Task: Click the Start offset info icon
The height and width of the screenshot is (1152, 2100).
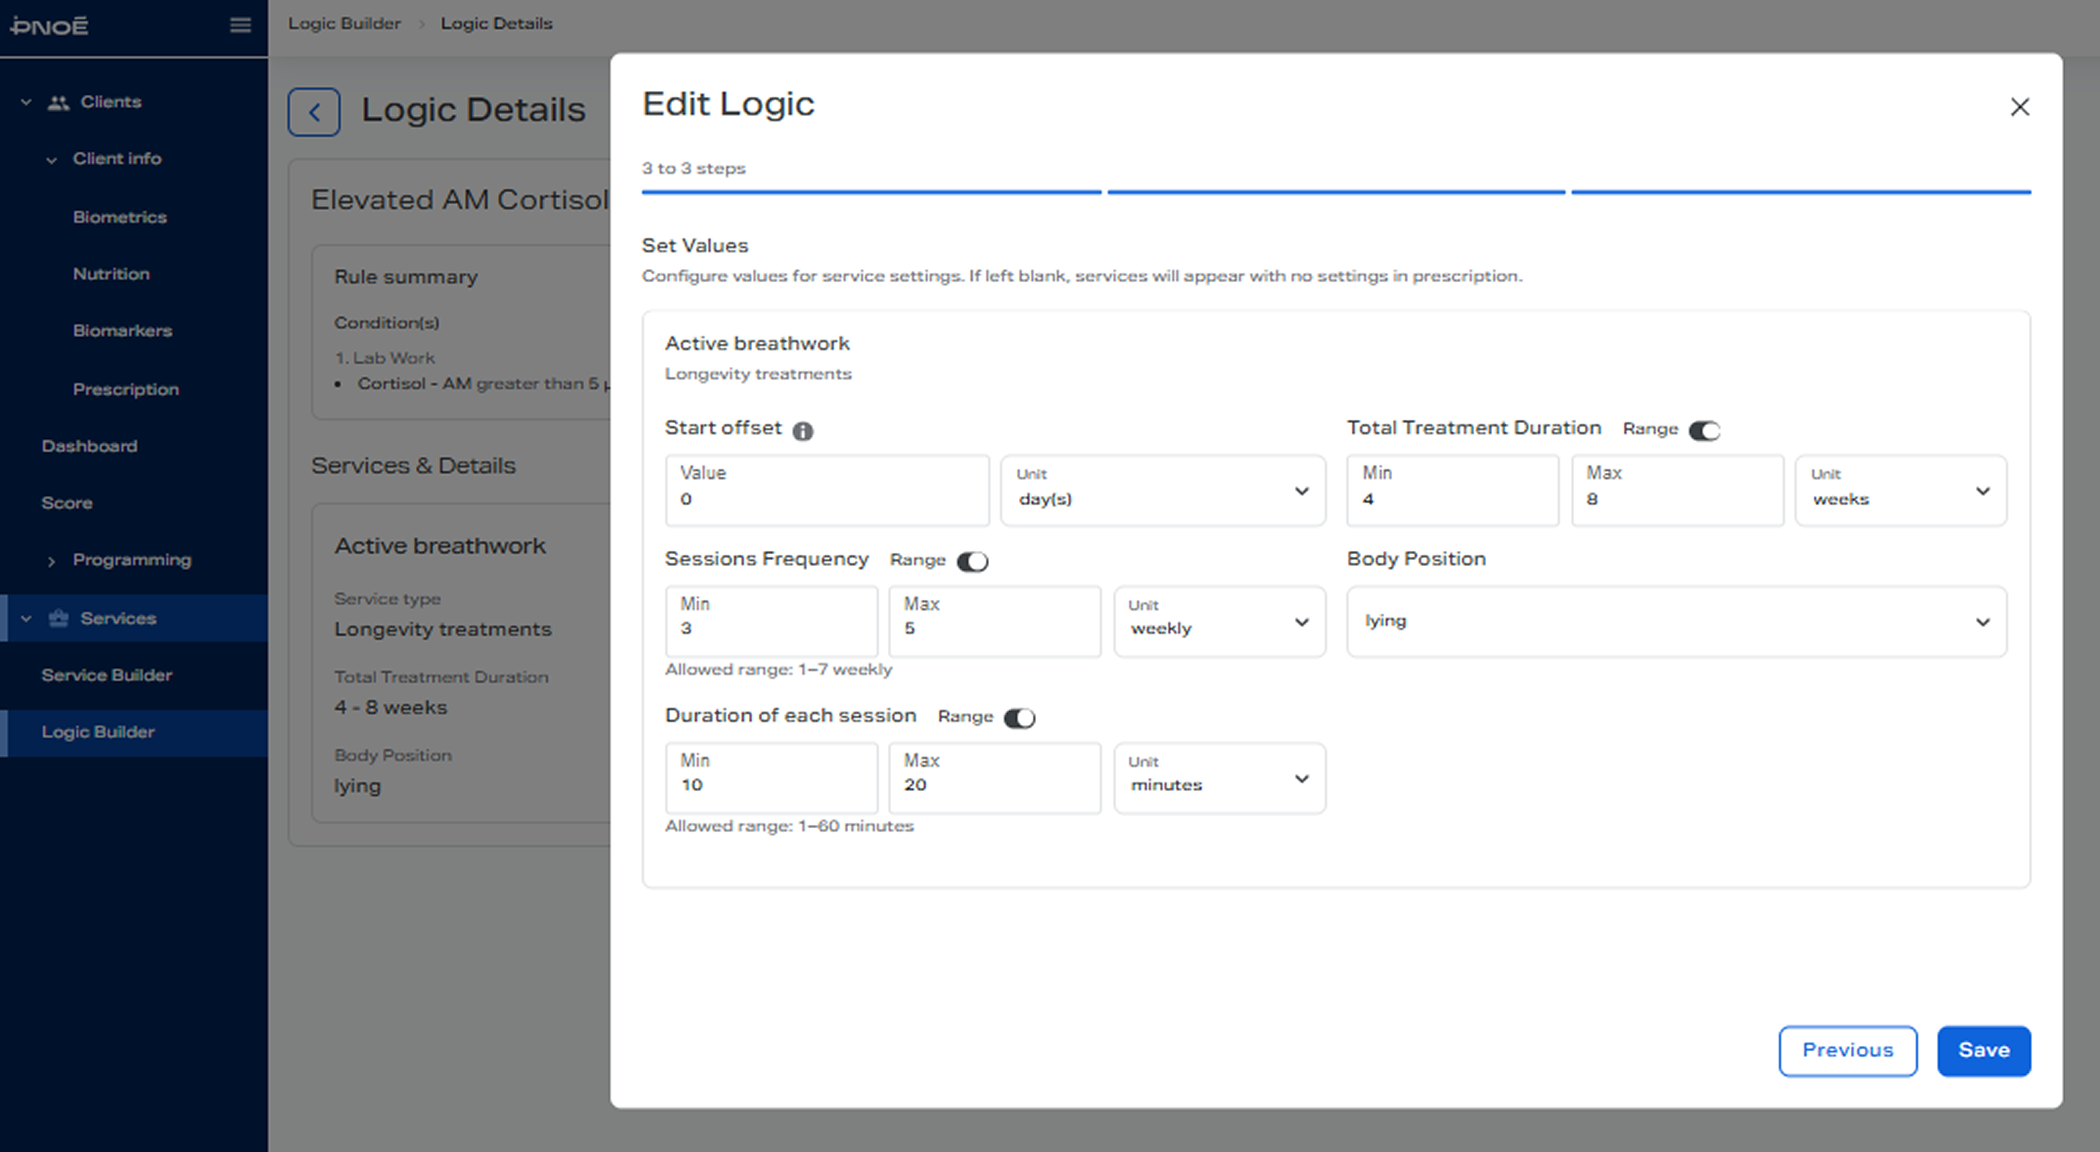Action: (x=803, y=431)
